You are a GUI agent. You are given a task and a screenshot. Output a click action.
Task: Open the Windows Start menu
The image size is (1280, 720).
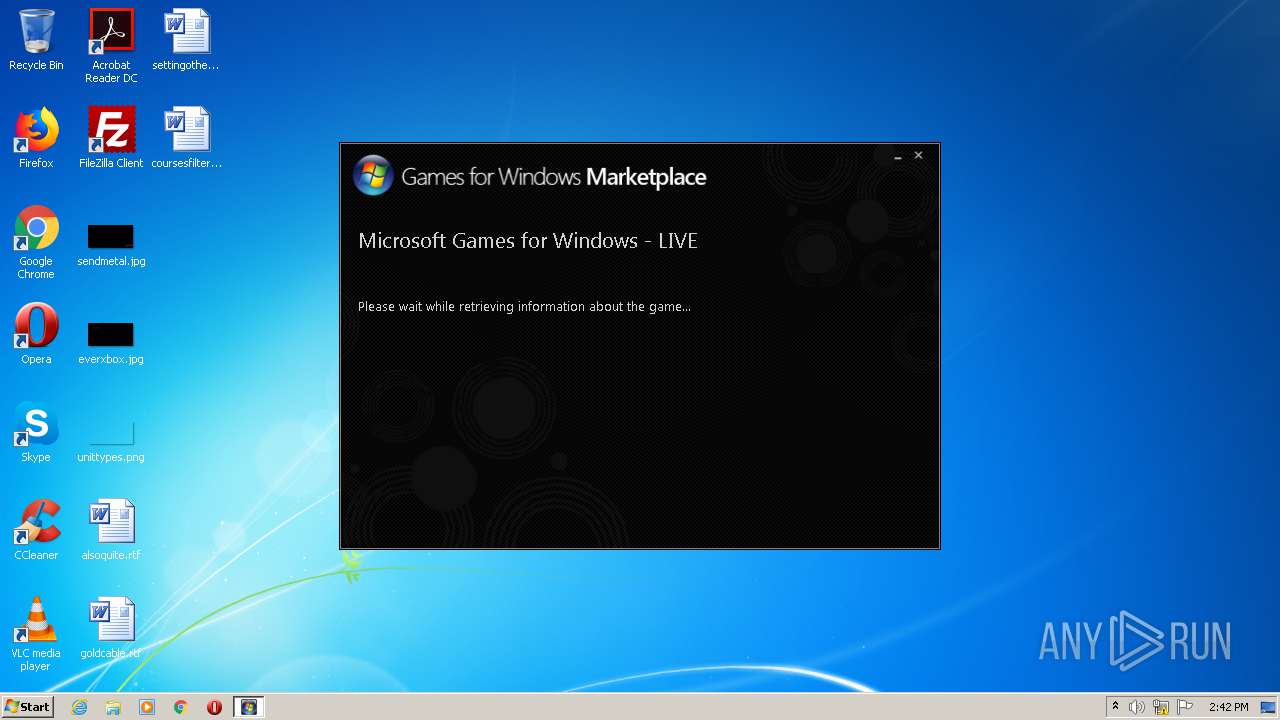coord(27,707)
